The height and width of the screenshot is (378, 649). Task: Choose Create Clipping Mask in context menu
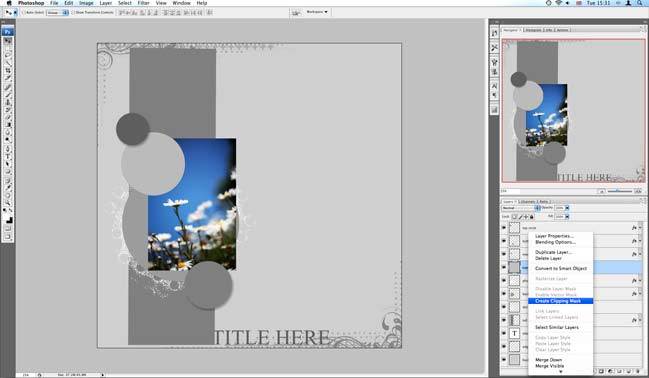click(560, 301)
